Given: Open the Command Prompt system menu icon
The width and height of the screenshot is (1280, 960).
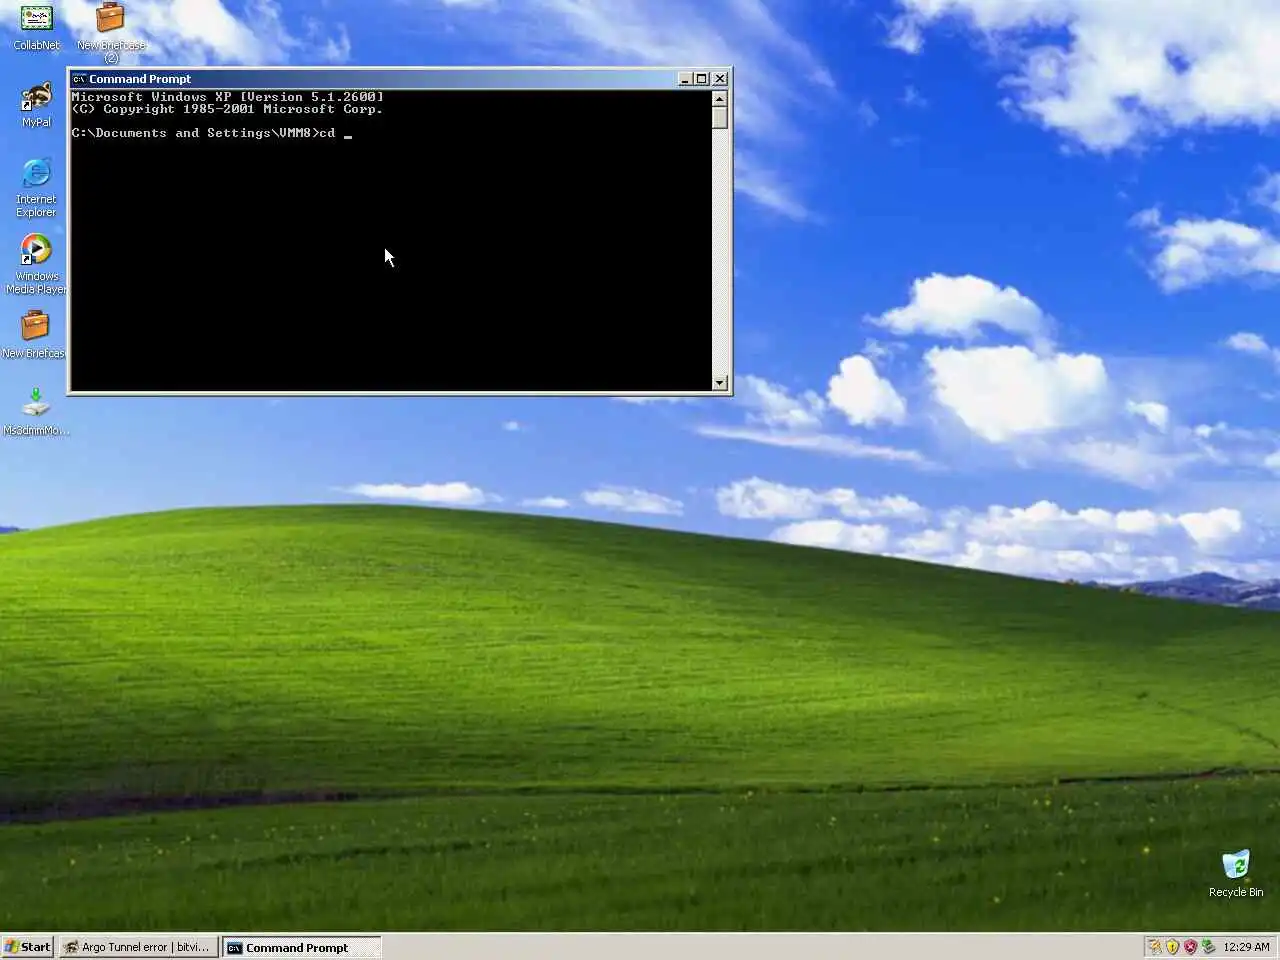Looking at the screenshot, I should tap(79, 79).
